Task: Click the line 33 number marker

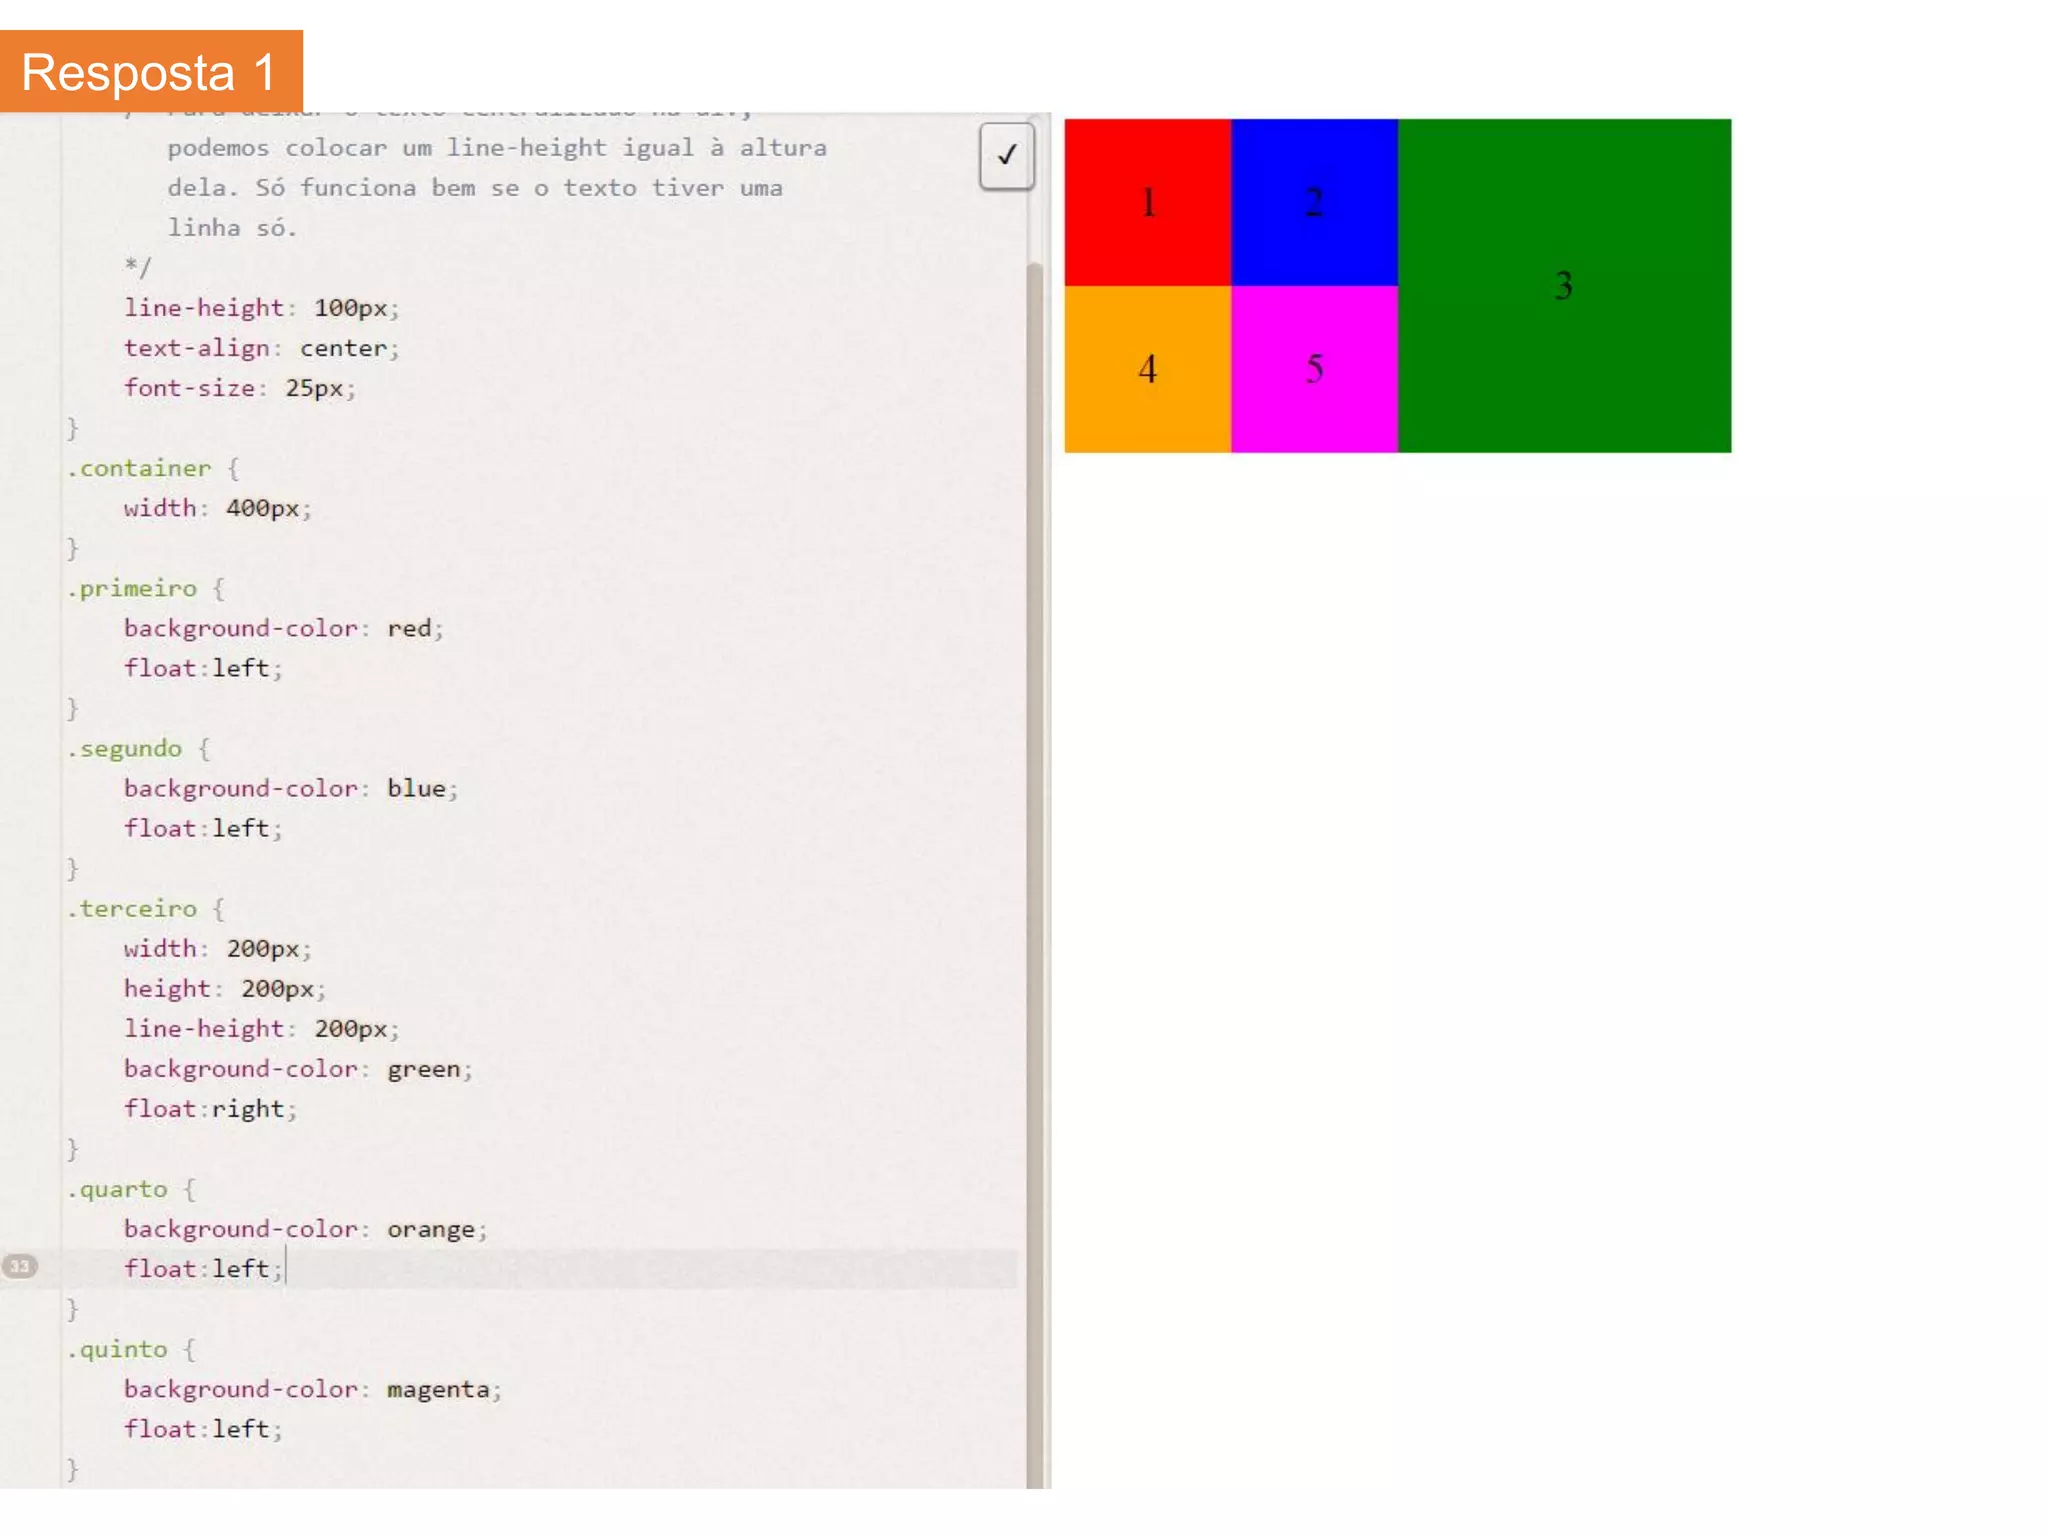Action: pyautogui.click(x=20, y=1266)
